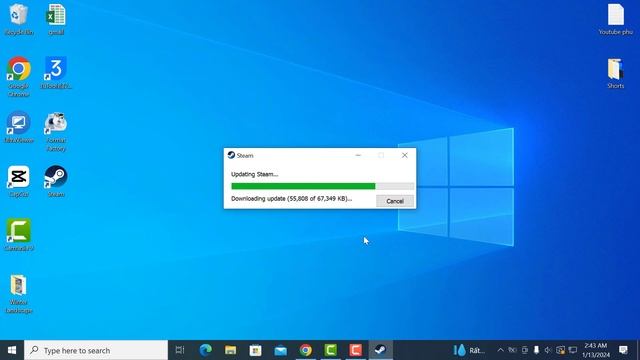Viewport: 640px width, 360px height.
Task: Open Task View from the taskbar
Action: [180, 350]
